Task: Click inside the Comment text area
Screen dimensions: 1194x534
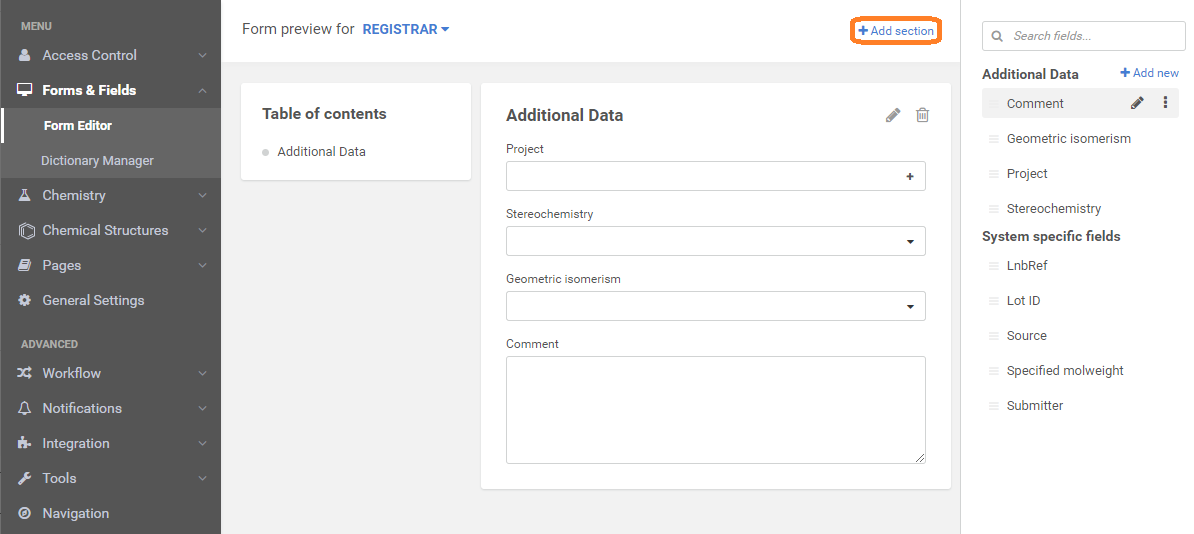Action: pos(715,410)
